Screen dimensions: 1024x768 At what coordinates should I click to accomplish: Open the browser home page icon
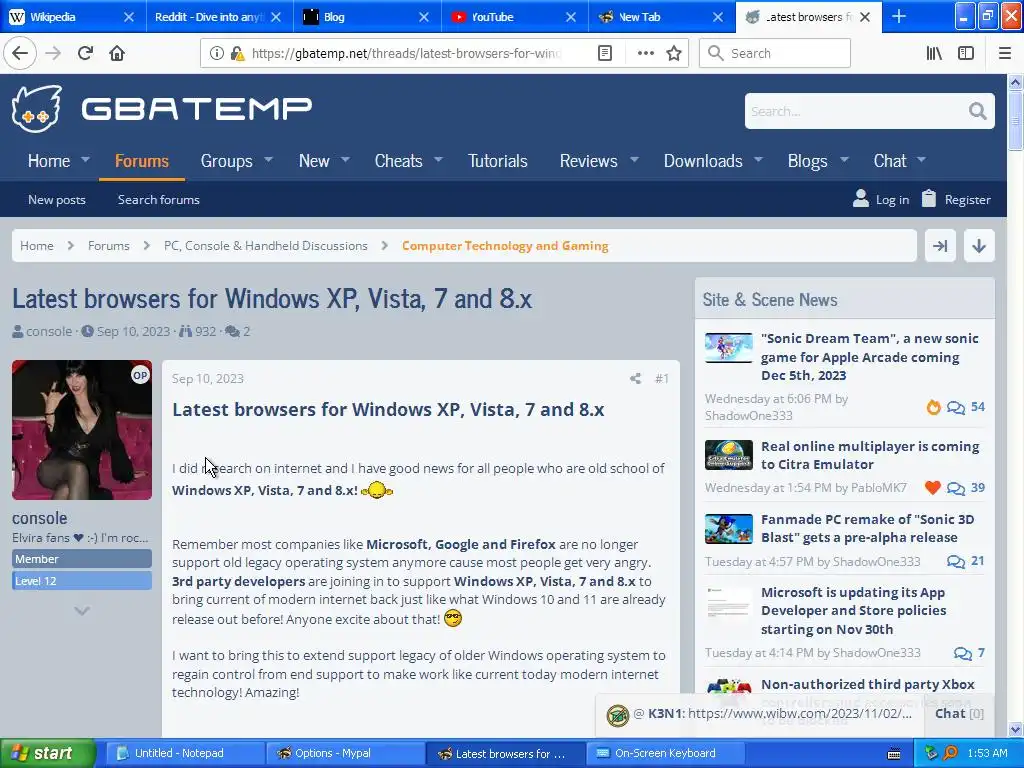click(117, 53)
